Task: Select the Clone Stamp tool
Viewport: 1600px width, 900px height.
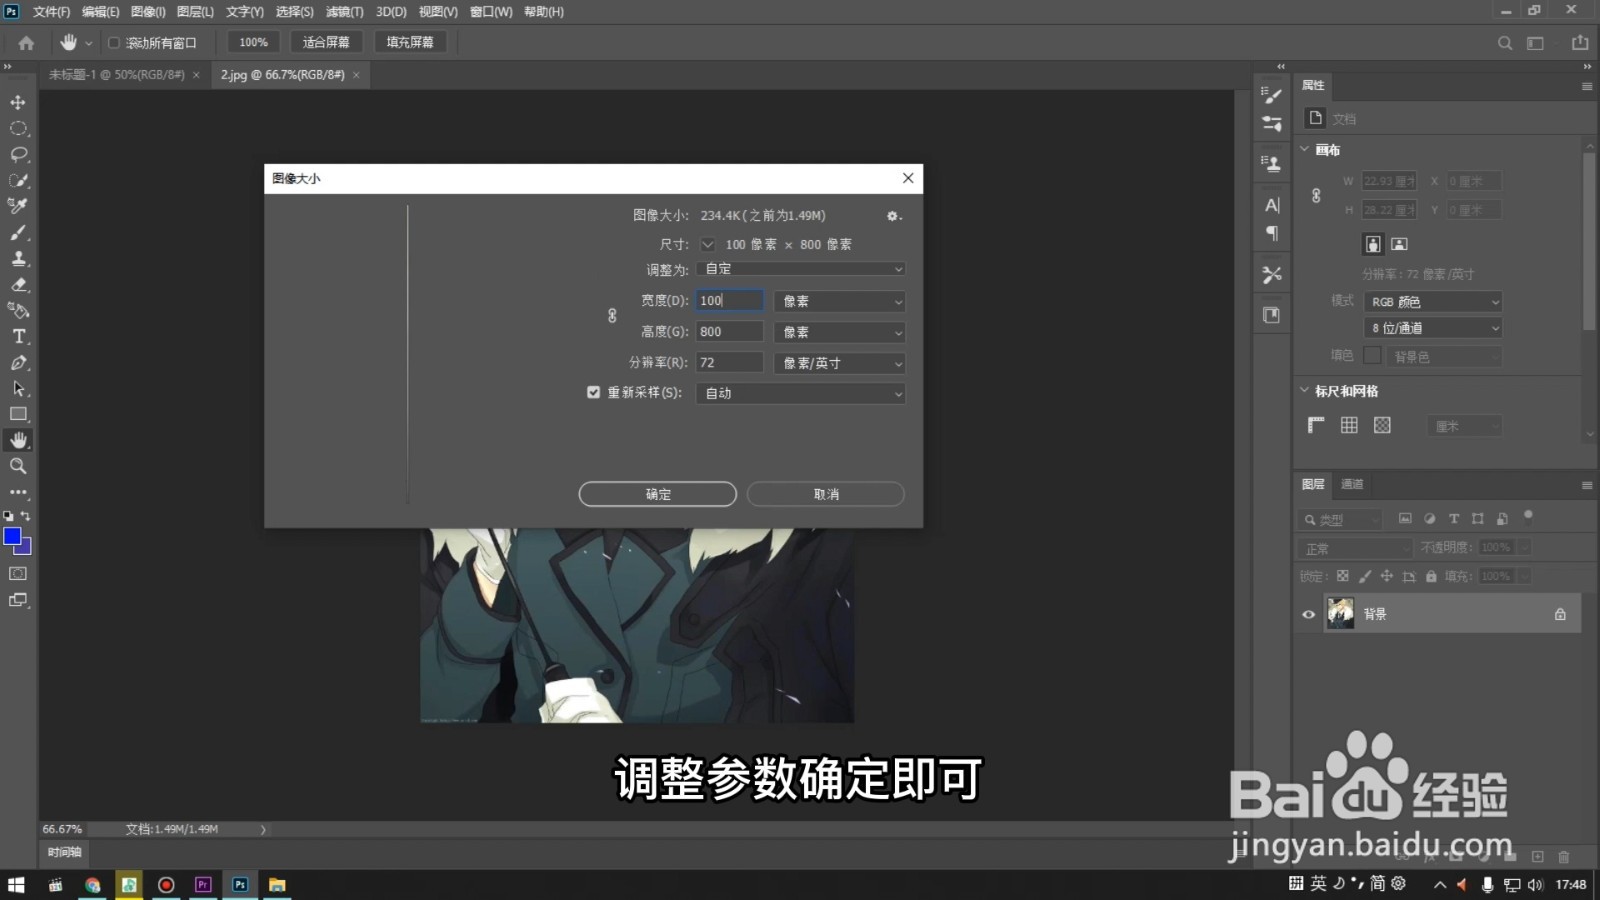Action: [x=18, y=258]
